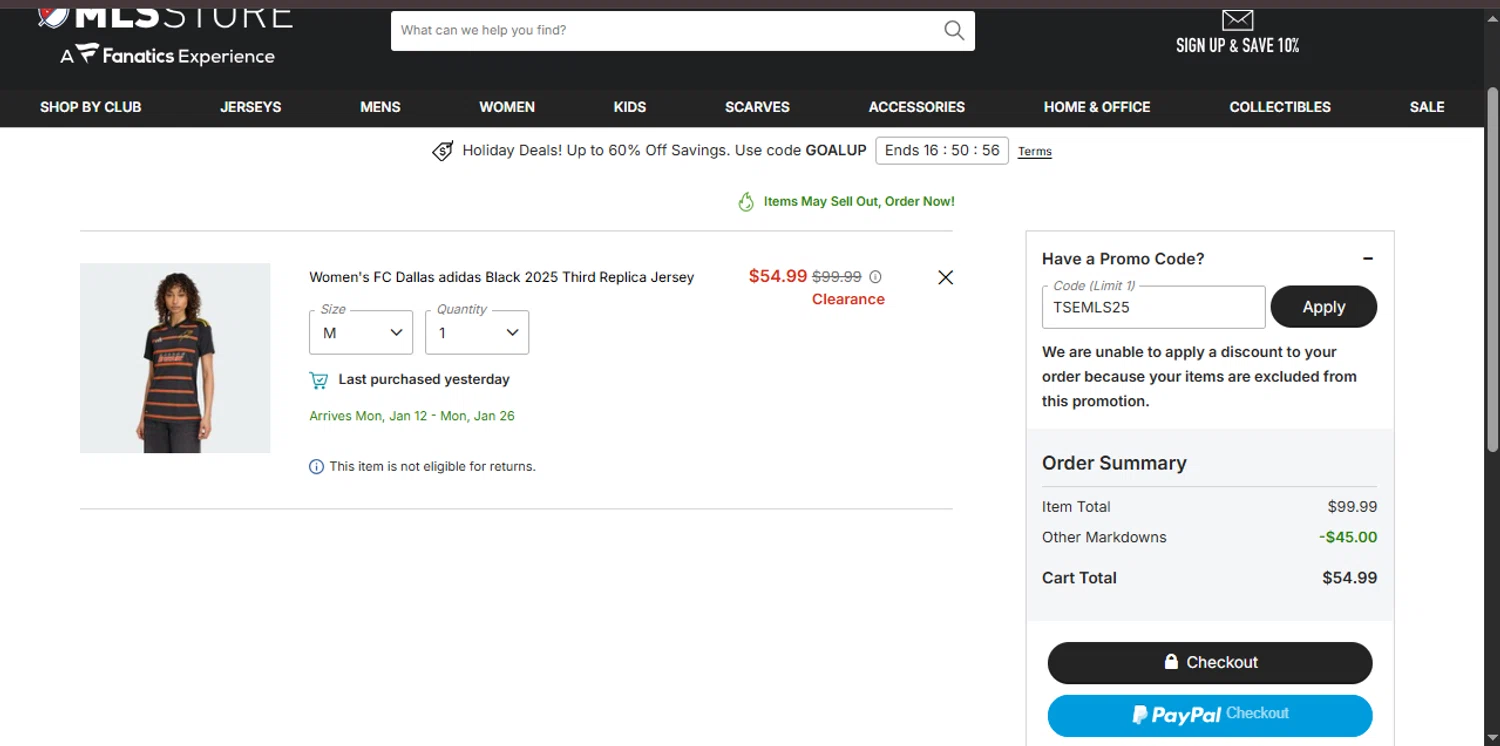Click the MLS Store logo
This screenshot has height=746, width=1500.
tap(165, 17)
